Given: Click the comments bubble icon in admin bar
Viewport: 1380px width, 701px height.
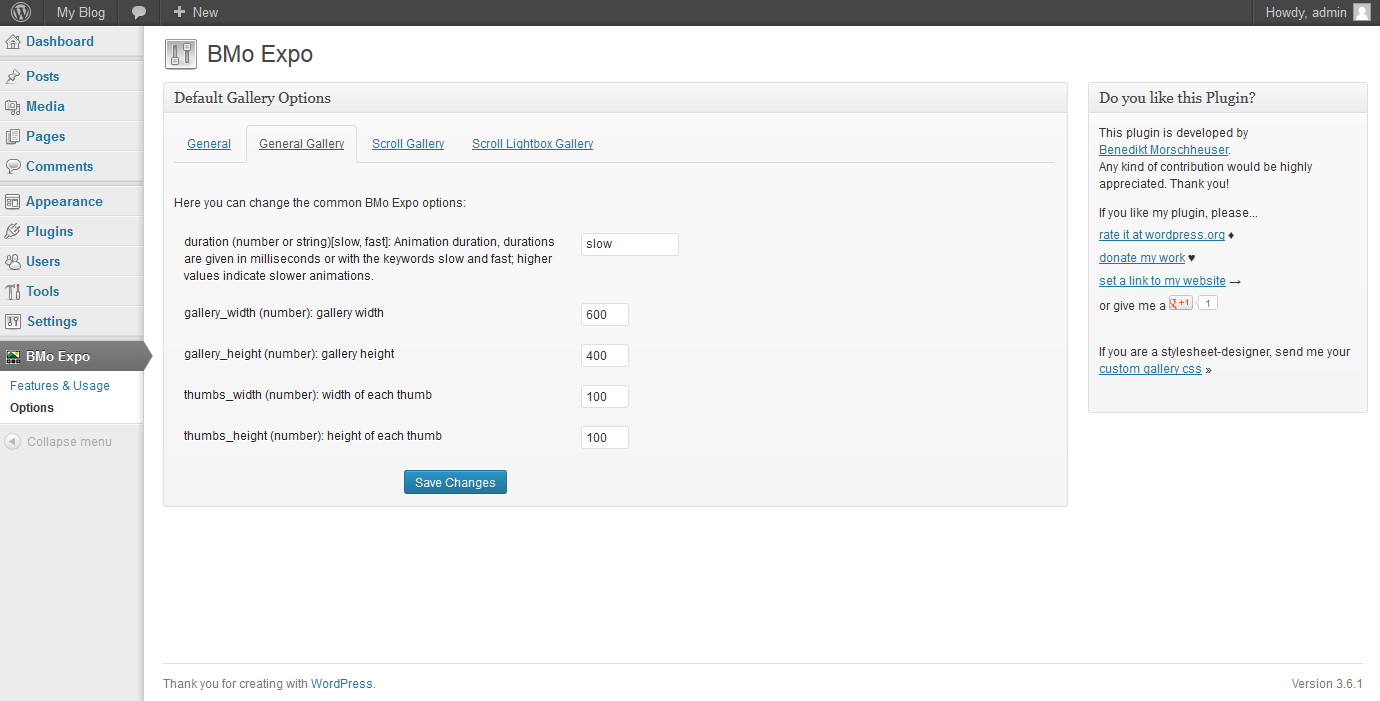Looking at the screenshot, I should pos(139,12).
